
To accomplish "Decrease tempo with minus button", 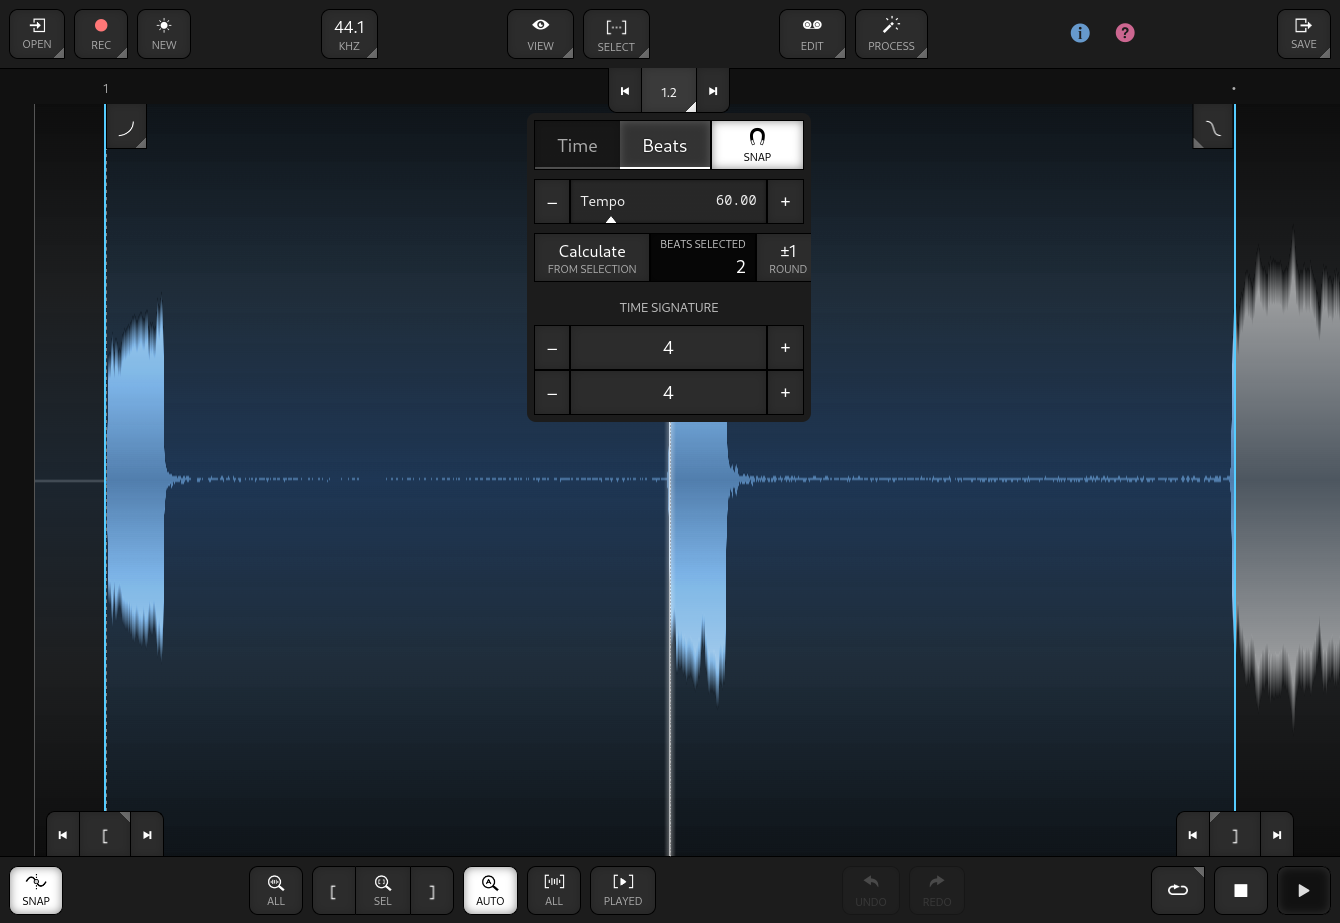I will tap(552, 201).
